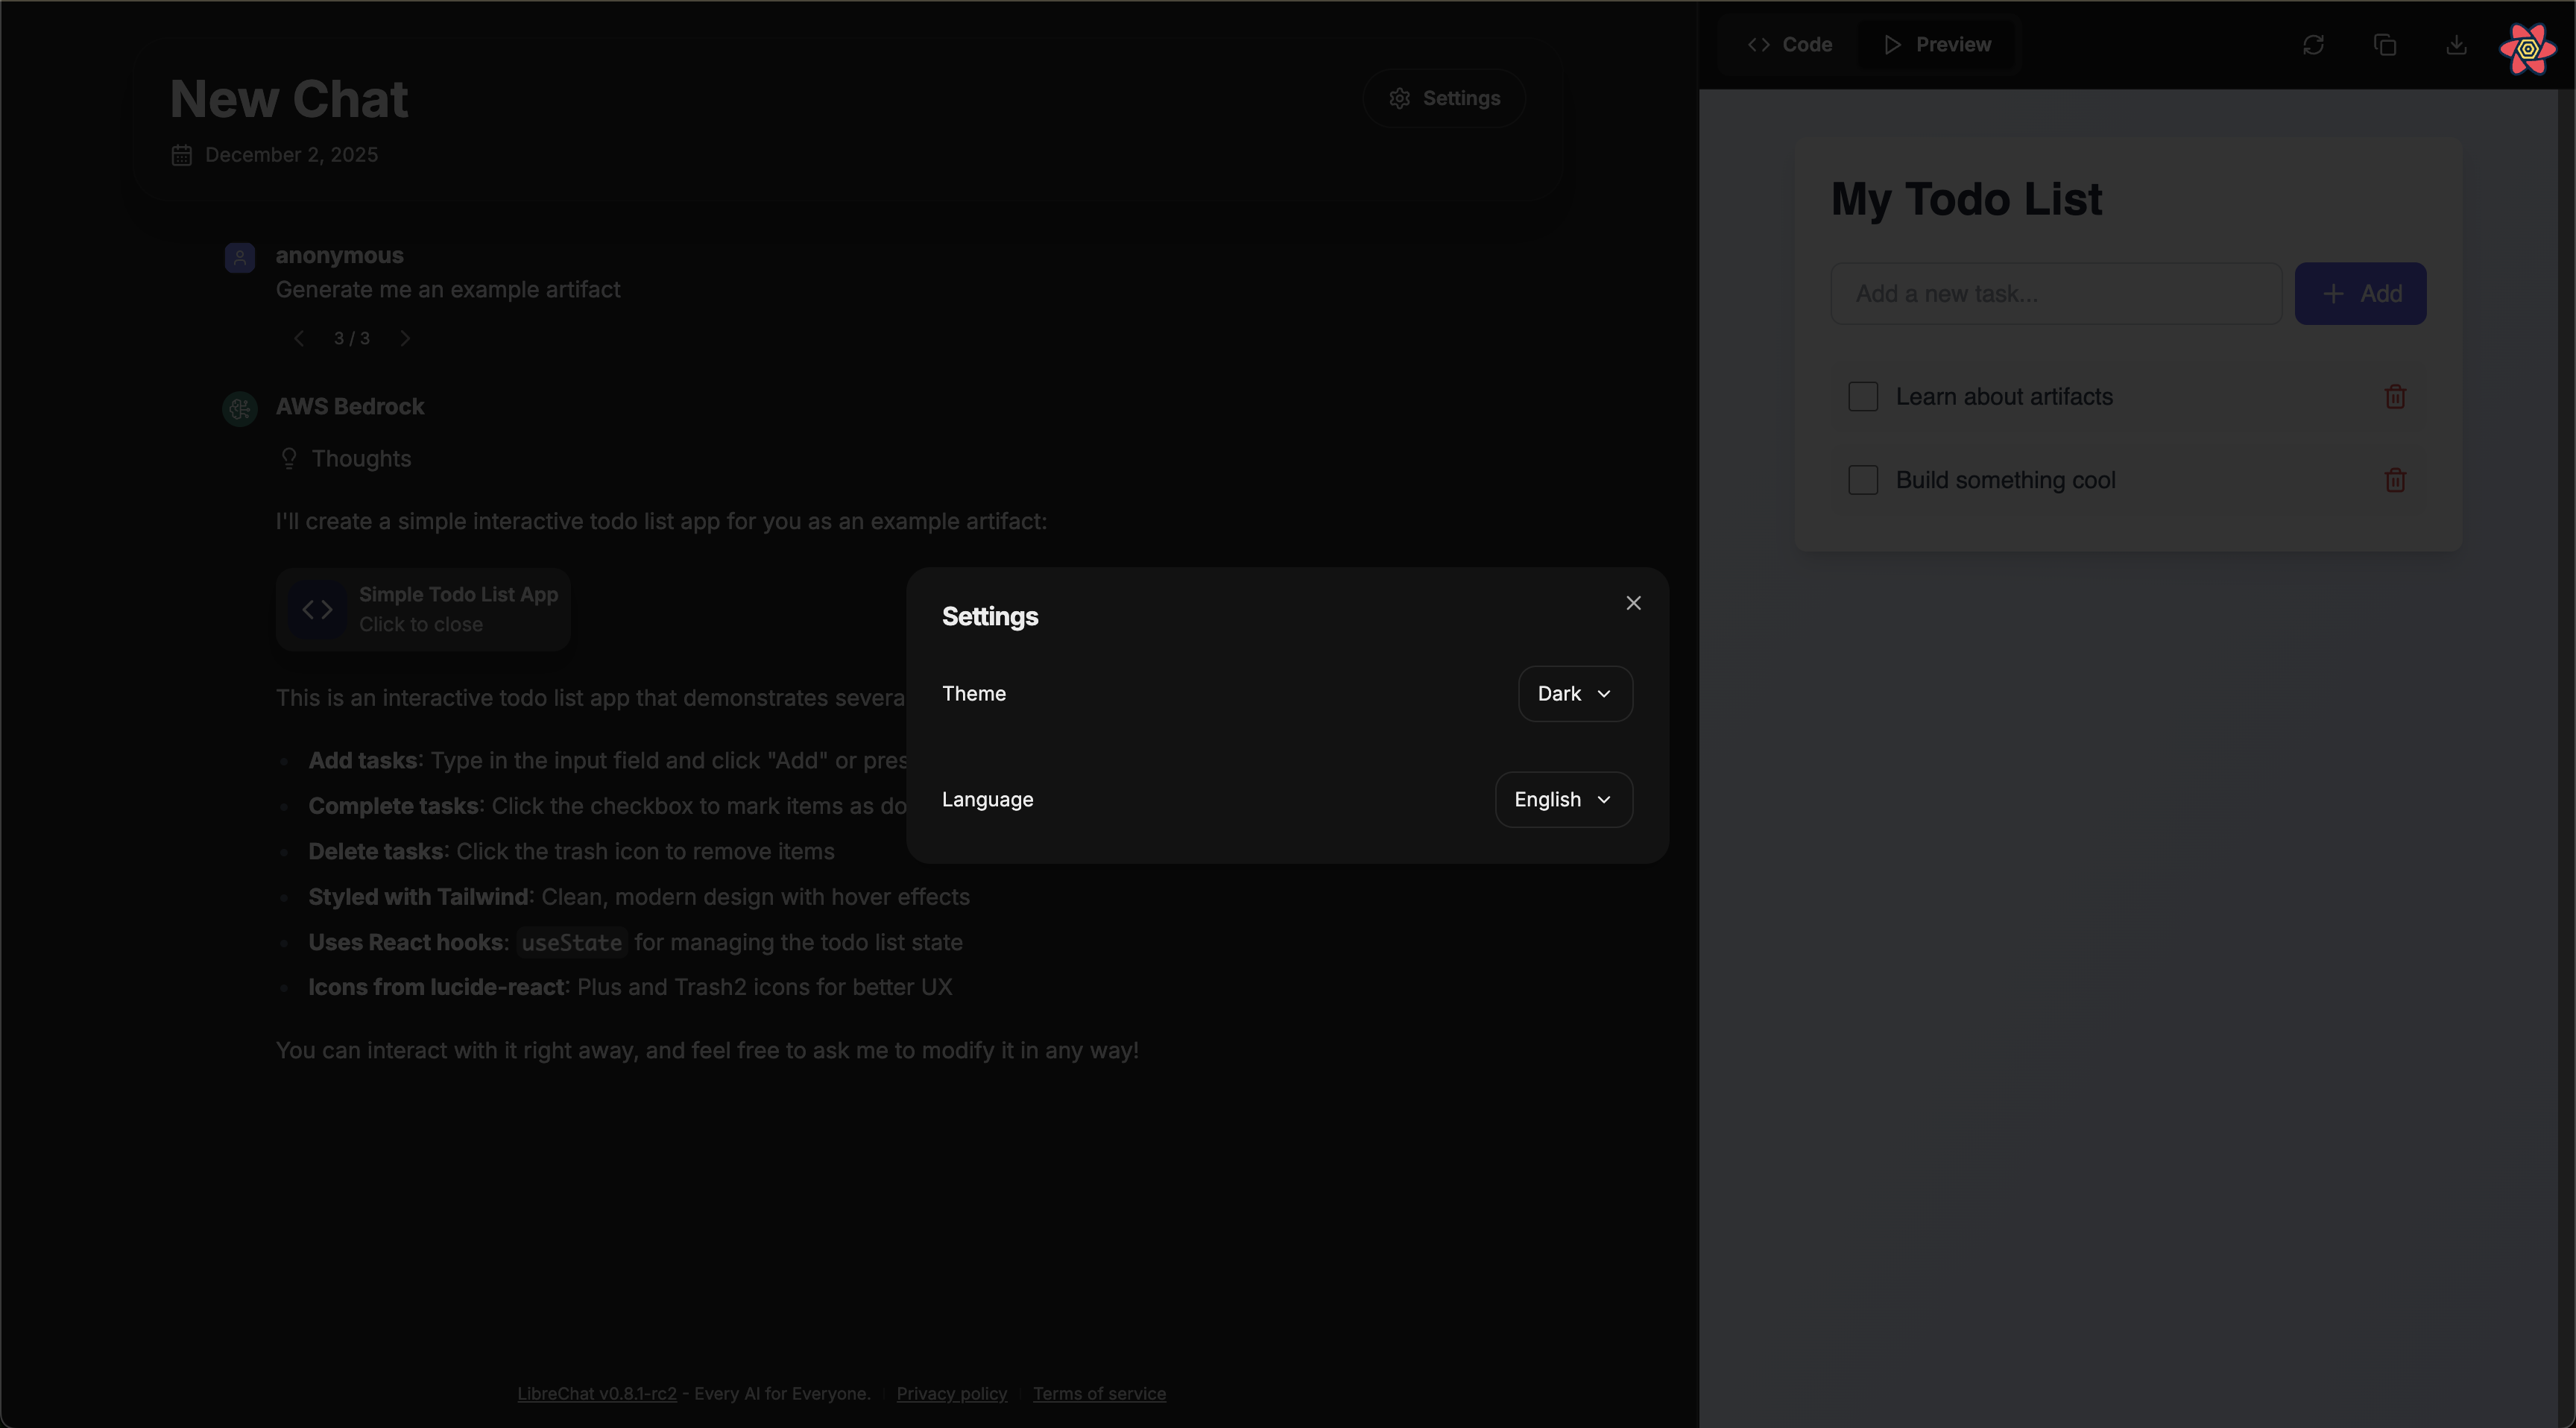Open the Simple Todo List App artifact
This screenshot has width=2576, height=1428.
[423, 609]
